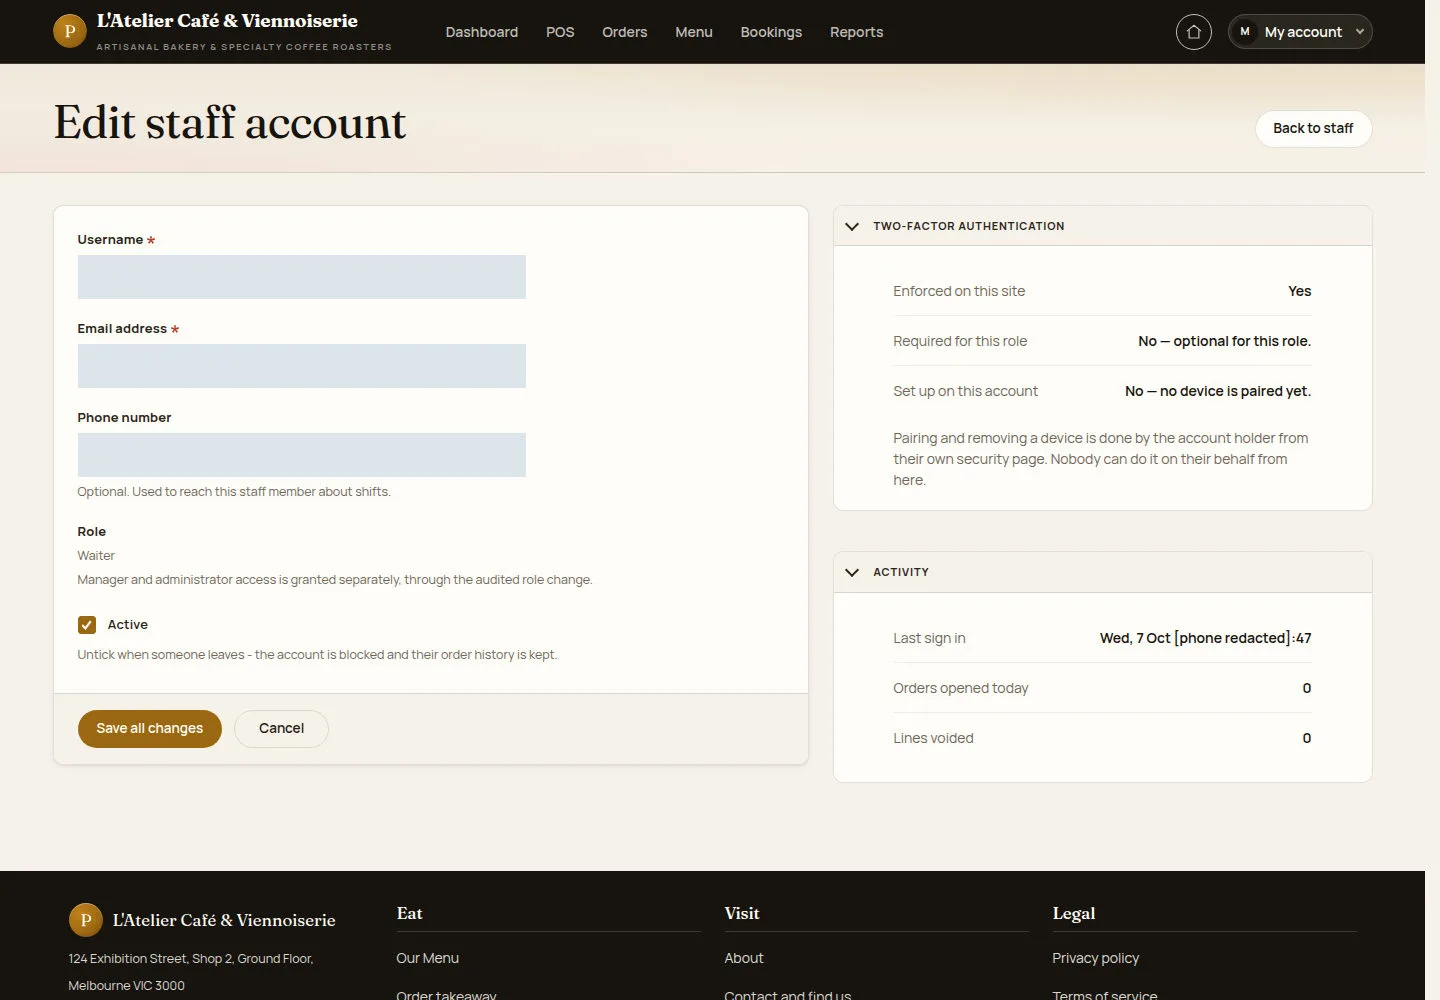This screenshot has width=1440, height=1000.
Task: Open the Orders menu item
Action: coord(625,32)
